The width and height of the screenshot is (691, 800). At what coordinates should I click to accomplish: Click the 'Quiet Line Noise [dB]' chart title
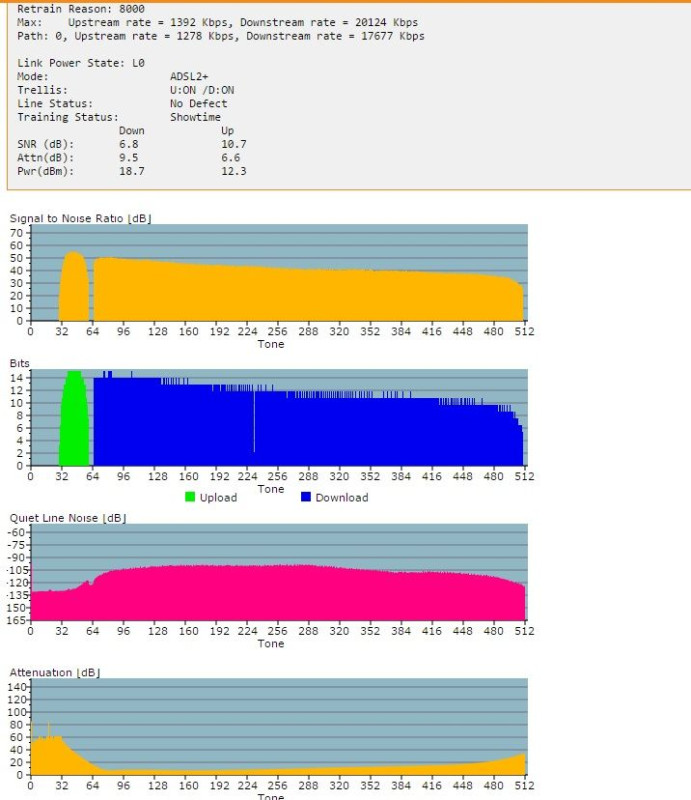click(x=68, y=518)
